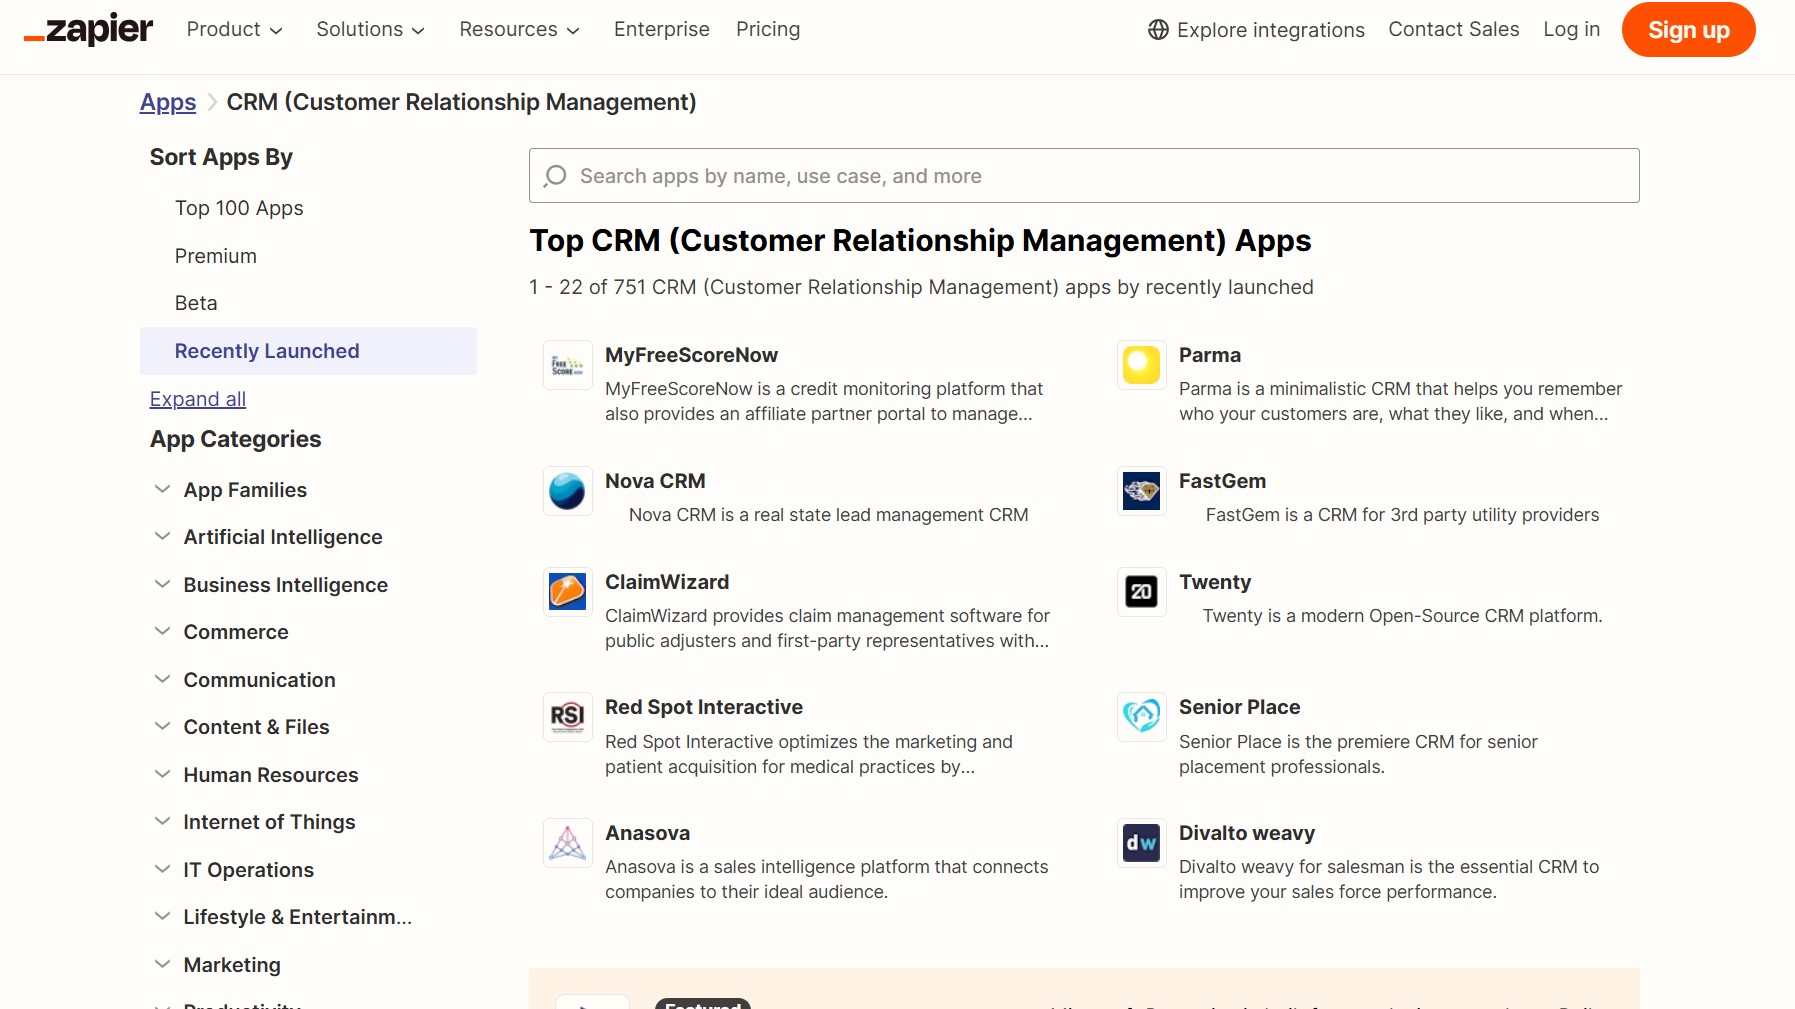
Task: Click the Twenty app icon
Action: pos(1141,592)
